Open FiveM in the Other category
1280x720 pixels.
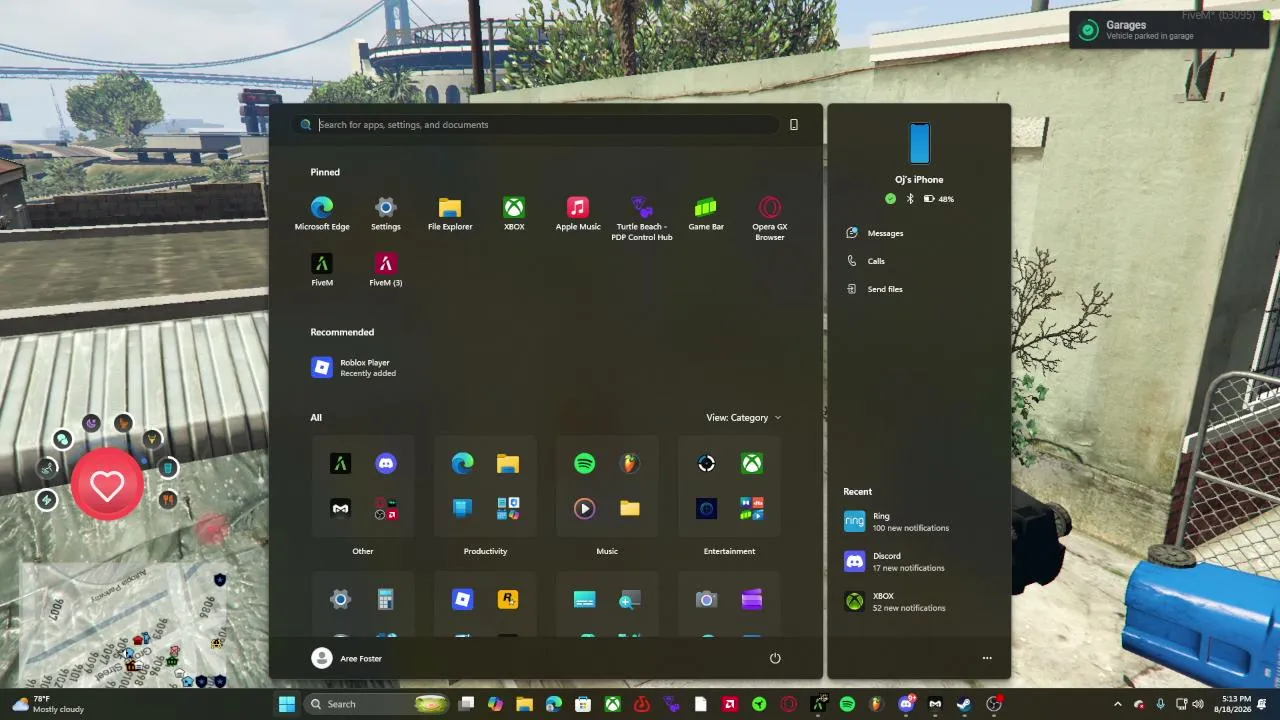point(341,463)
